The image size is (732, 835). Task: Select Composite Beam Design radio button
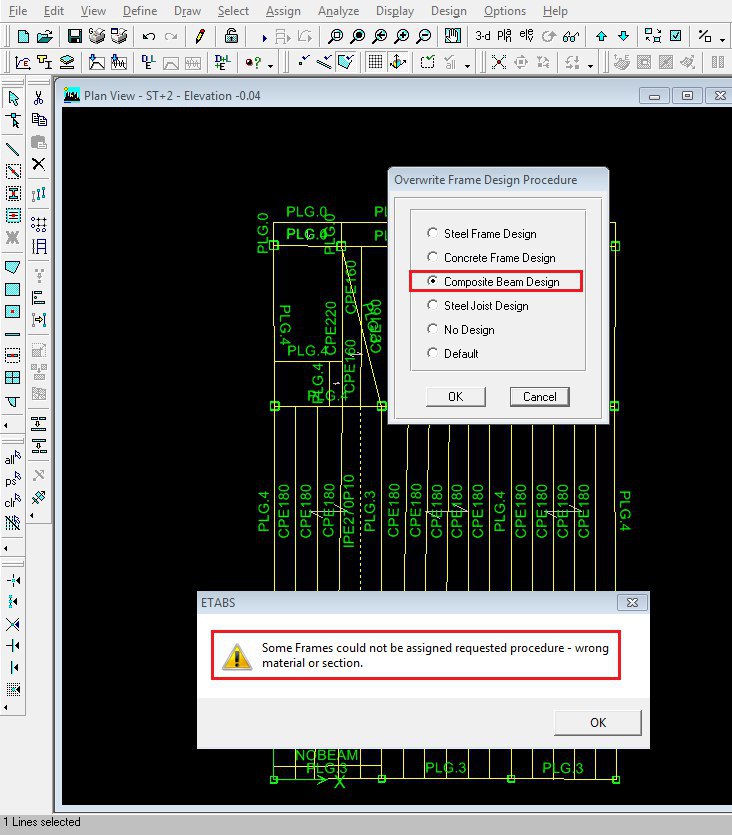click(x=432, y=281)
